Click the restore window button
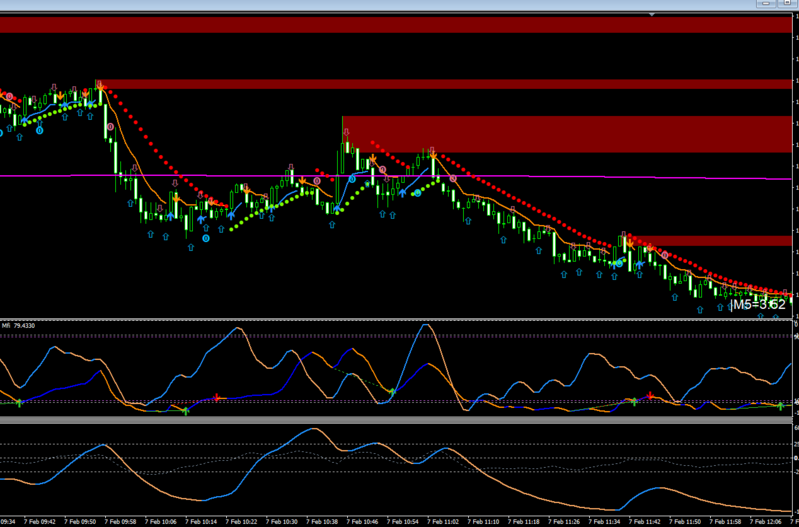Viewport: 799px width, 527px height. [787, 4]
